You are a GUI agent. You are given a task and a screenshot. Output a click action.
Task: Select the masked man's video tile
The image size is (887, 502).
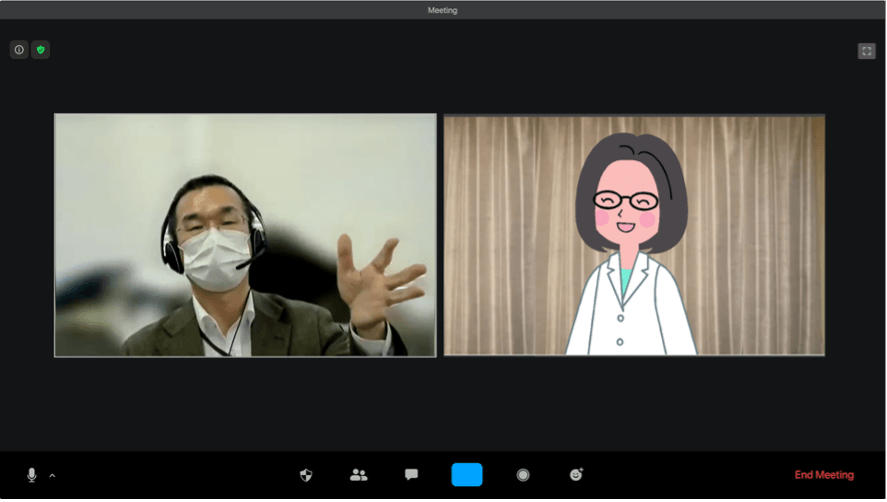(x=245, y=235)
